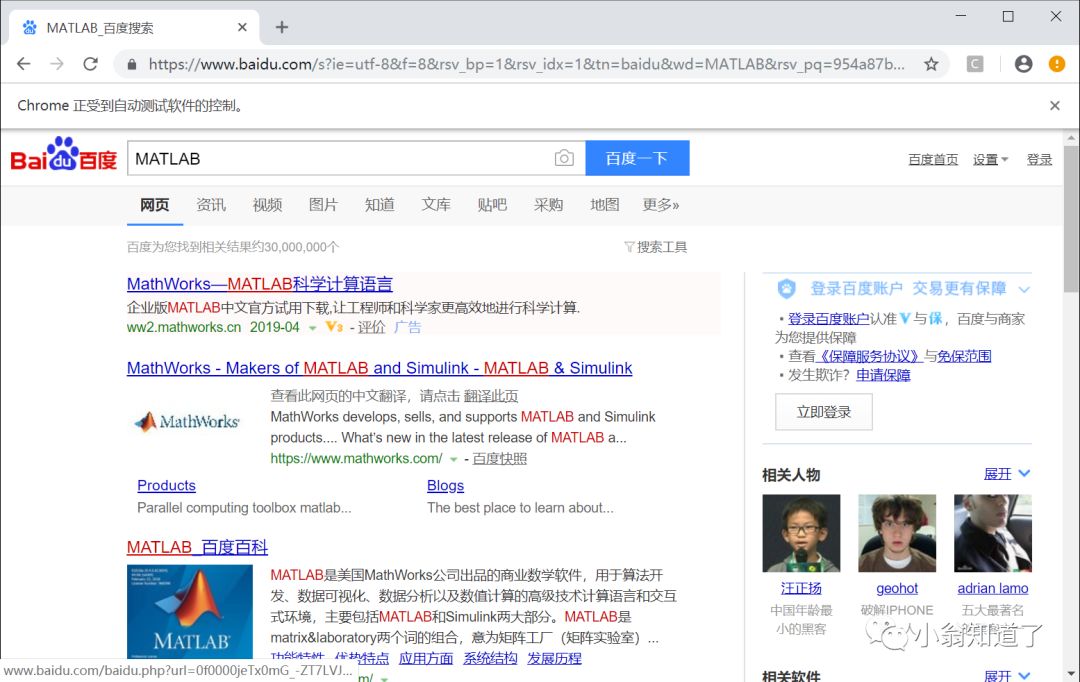This screenshot has width=1080, height=682.
Task: Open the 知道 tab
Action: coord(380,205)
